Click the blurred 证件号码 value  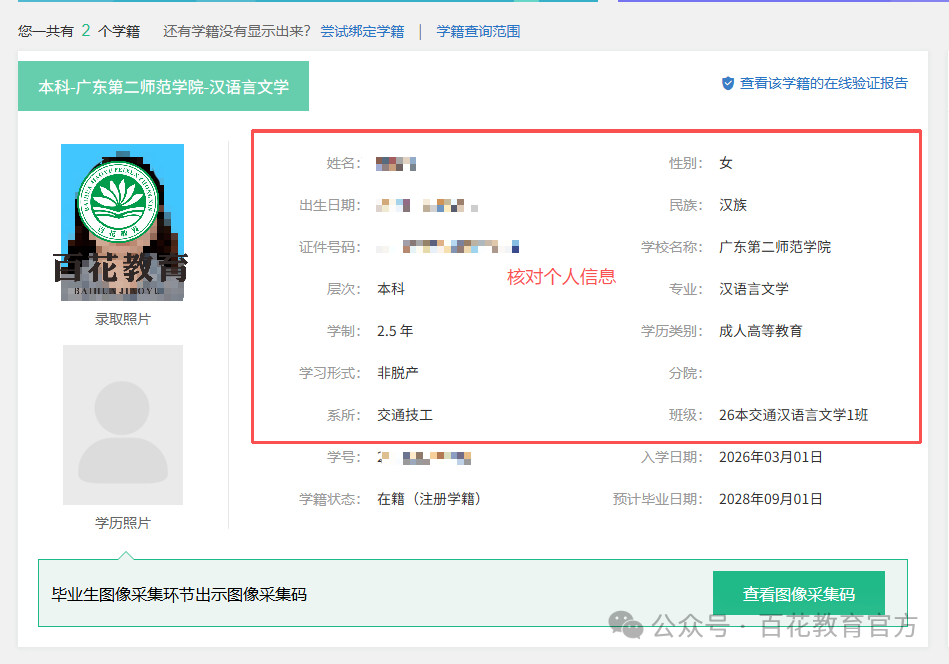click(447, 247)
